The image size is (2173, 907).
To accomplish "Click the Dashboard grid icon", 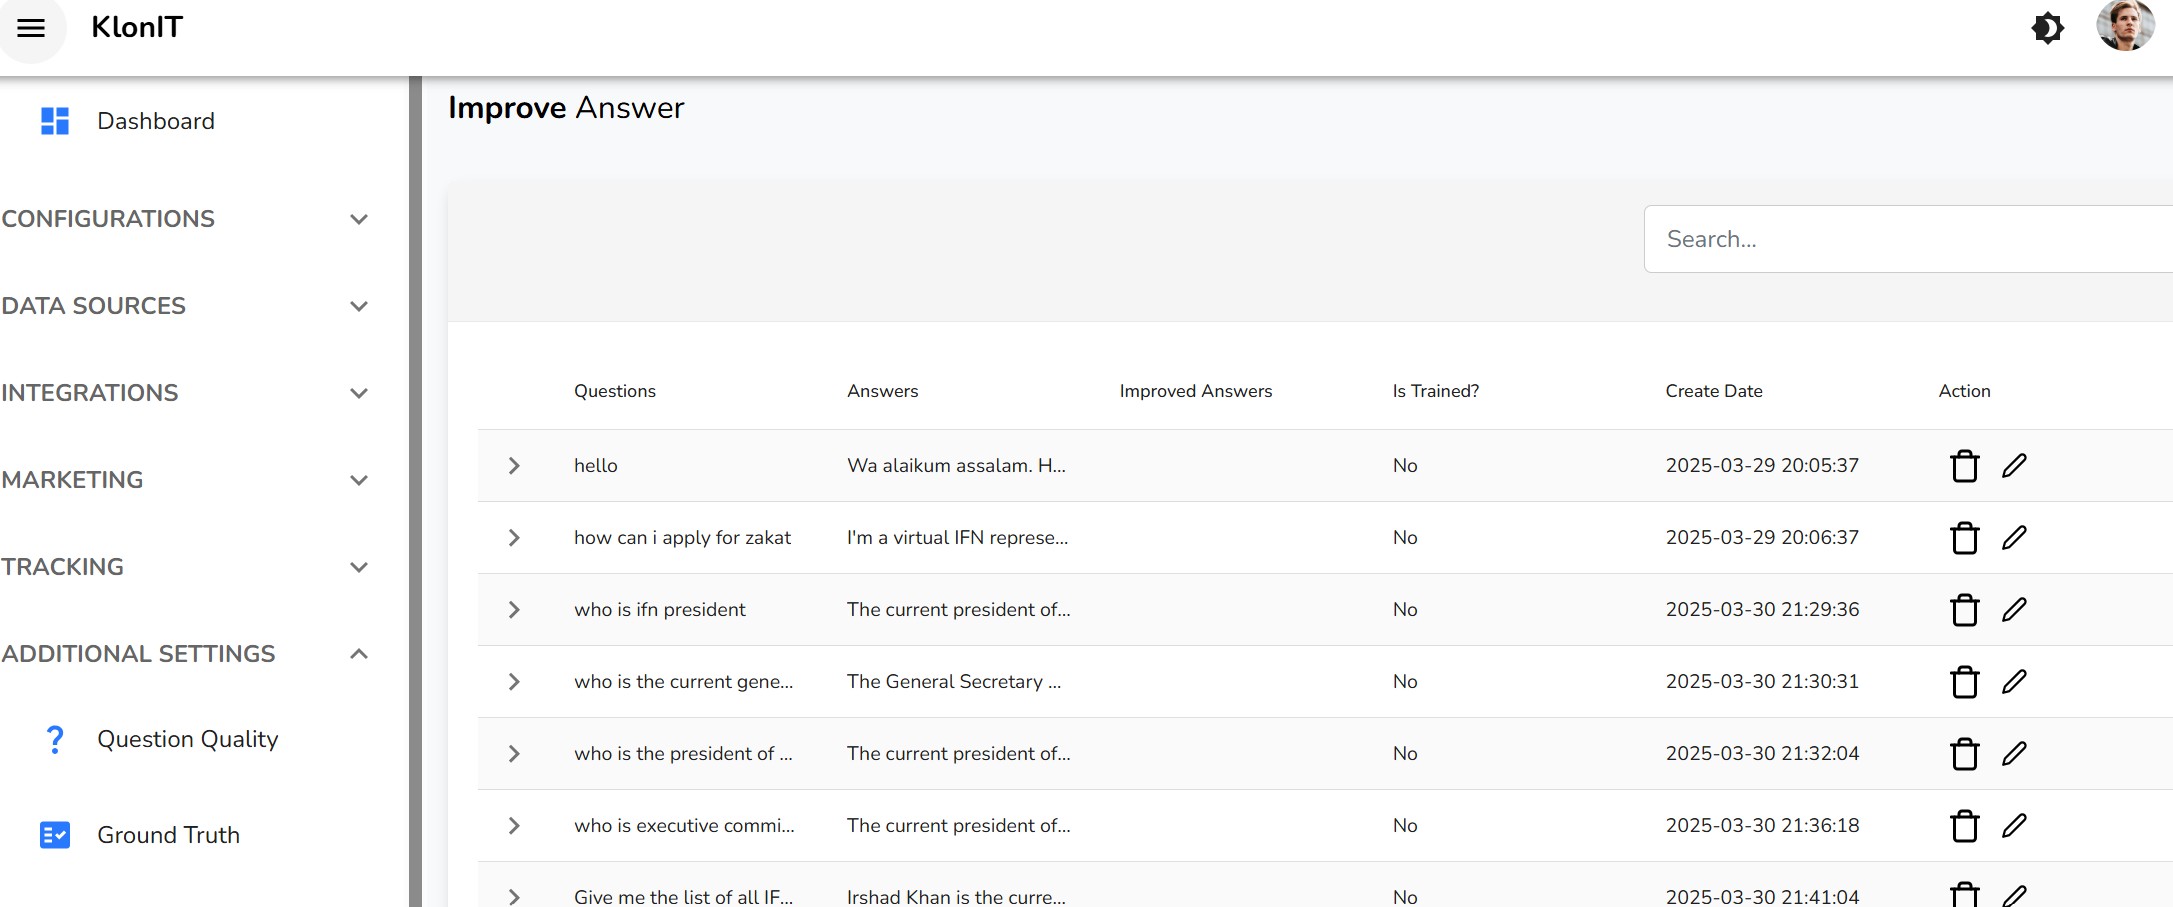I will point(55,121).
